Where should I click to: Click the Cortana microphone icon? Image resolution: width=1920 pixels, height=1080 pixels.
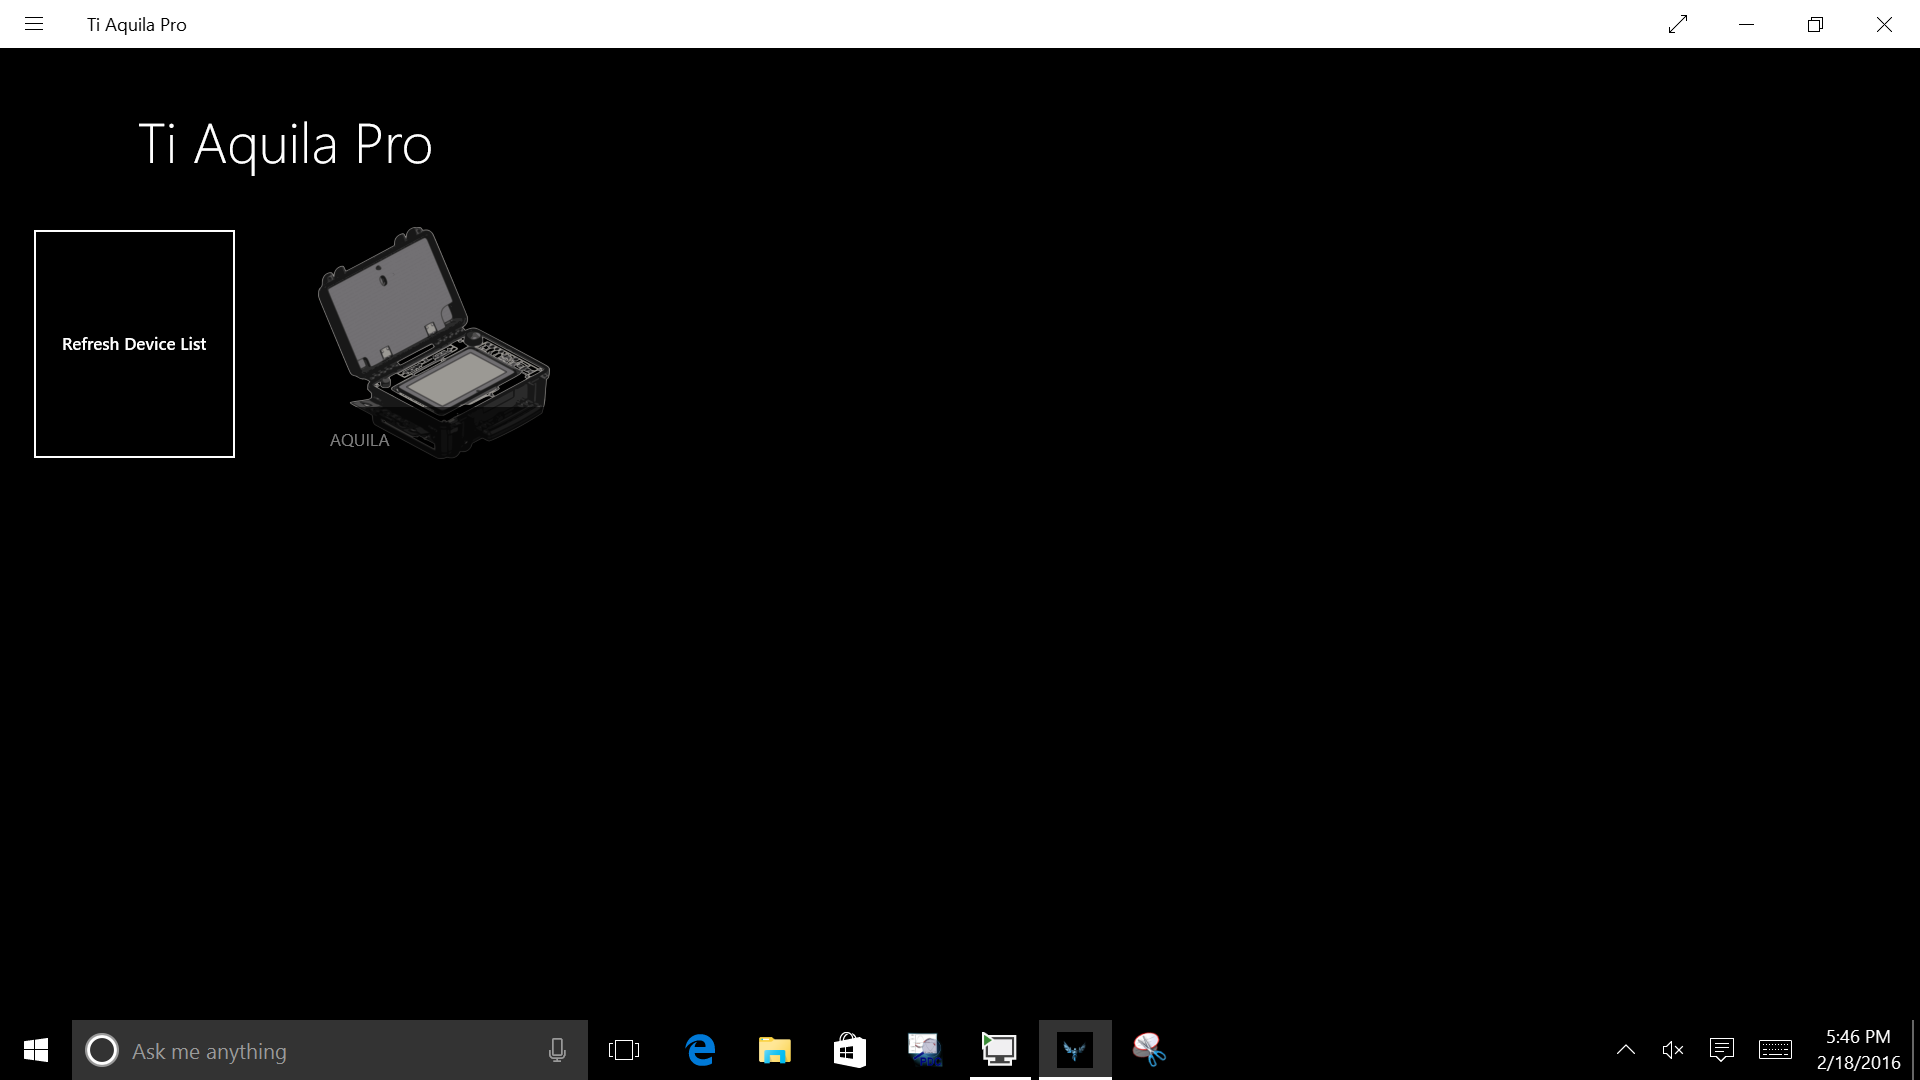pyautogui.click(x=557, y=1050)
